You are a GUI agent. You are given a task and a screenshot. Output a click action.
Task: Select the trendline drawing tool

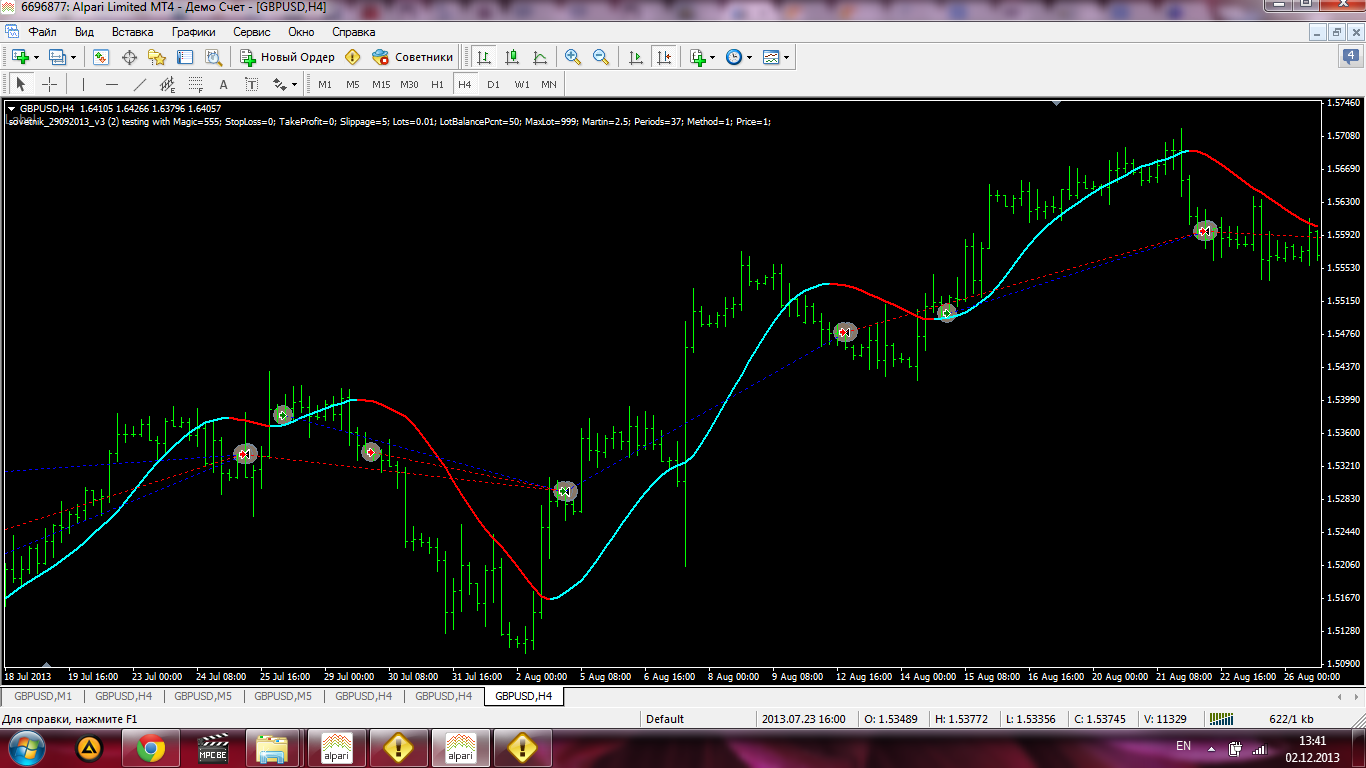pos(139,84)
